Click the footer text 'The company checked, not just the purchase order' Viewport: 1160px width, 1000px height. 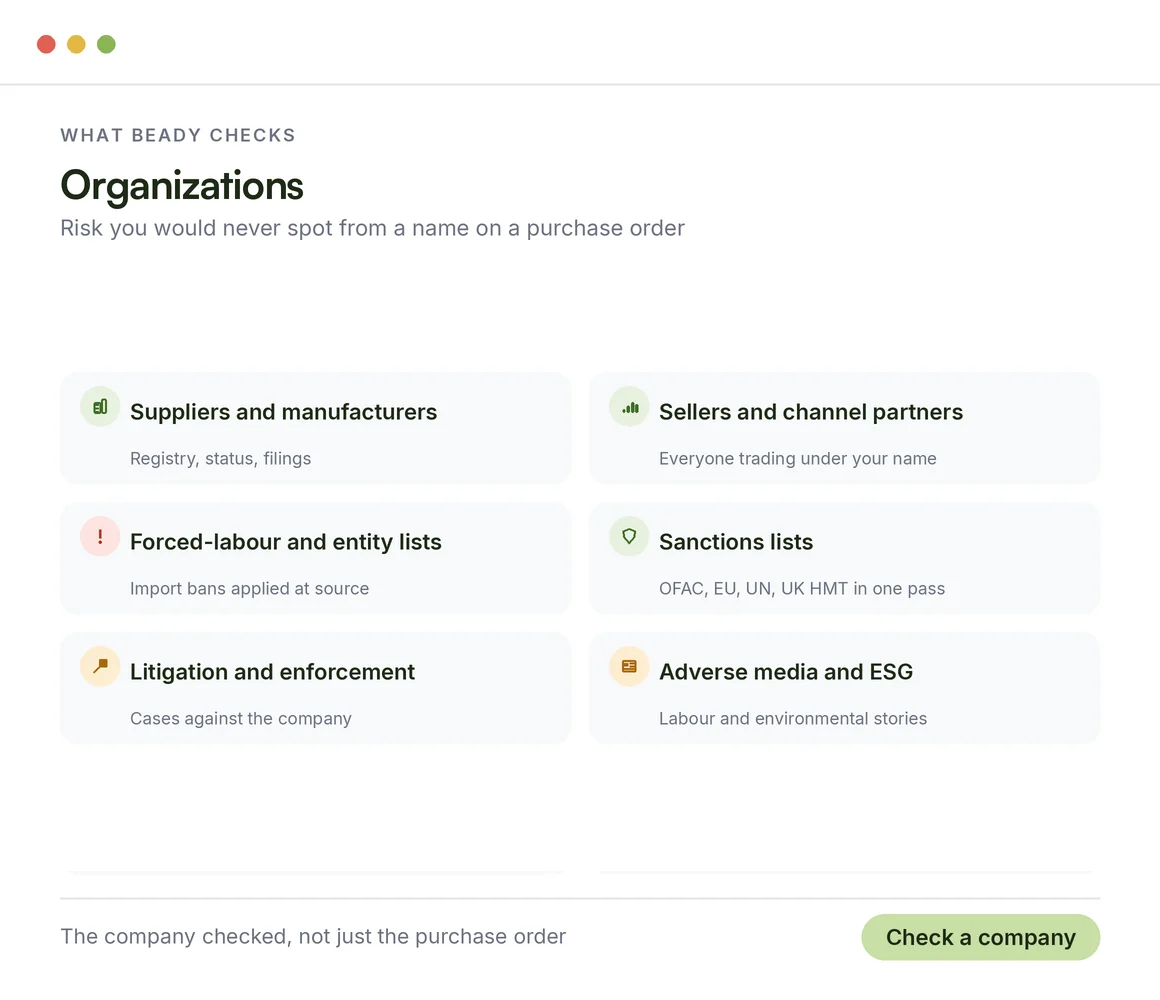pos(313,936)
